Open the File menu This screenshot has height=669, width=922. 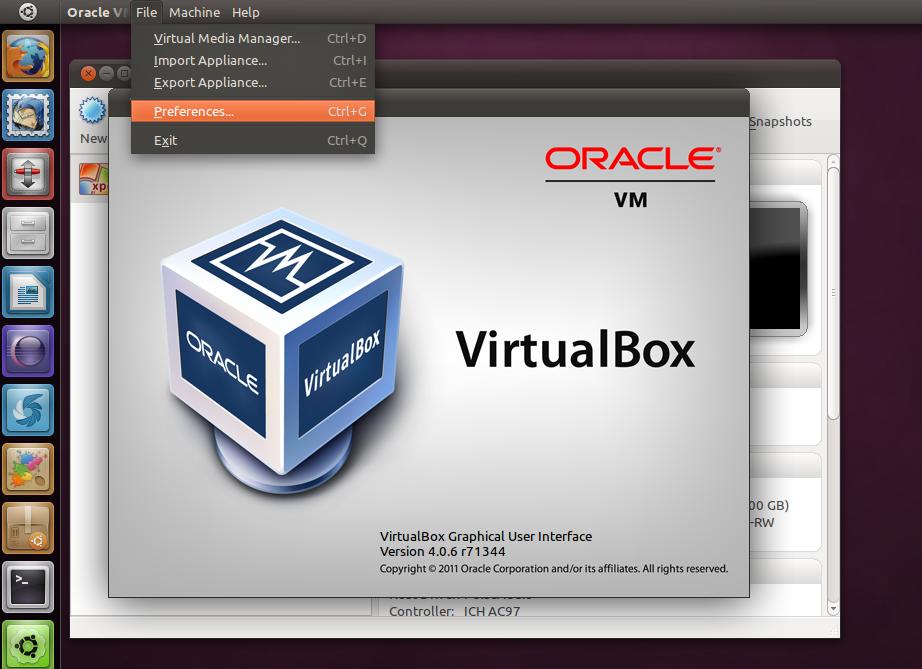[x=146, y=12]
